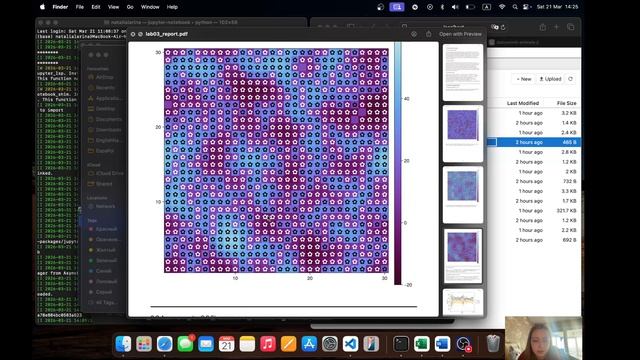
Task: Click refresh icon in file browser
Action: (571, 79)
